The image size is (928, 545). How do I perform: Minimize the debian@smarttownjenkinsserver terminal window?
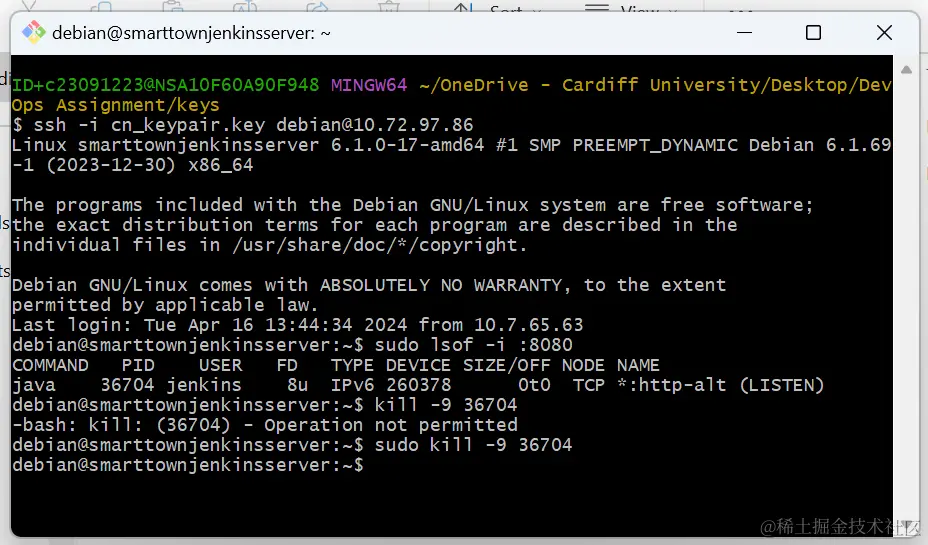744,33
